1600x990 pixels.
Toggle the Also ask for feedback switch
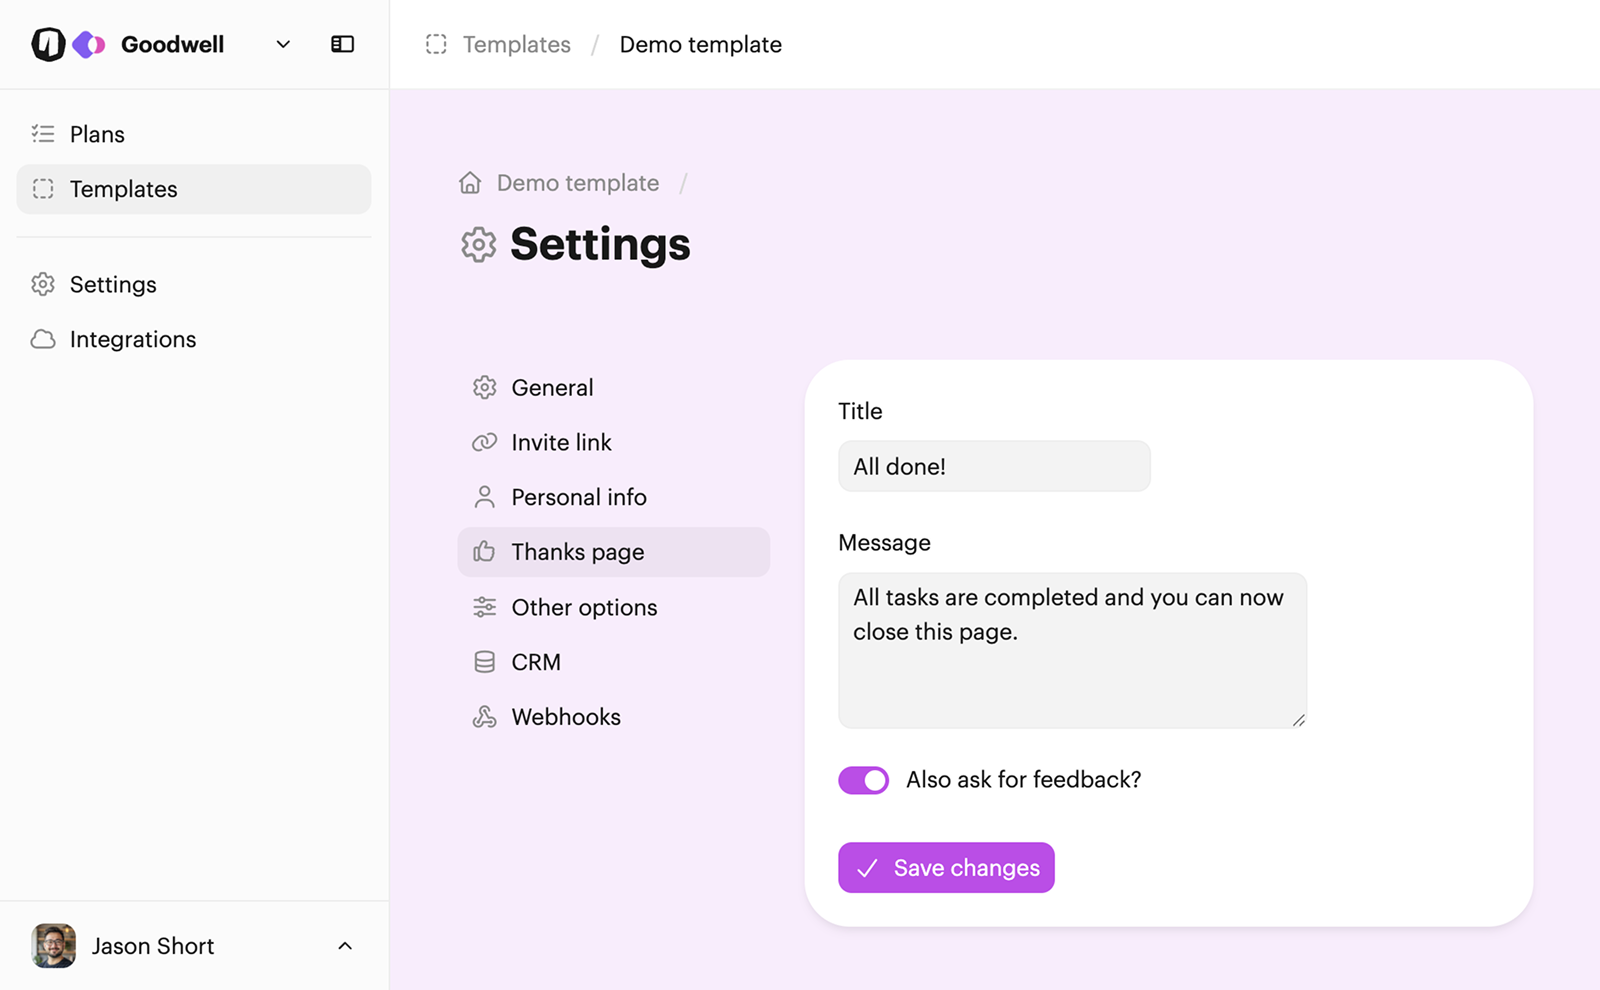coord(863,780)
